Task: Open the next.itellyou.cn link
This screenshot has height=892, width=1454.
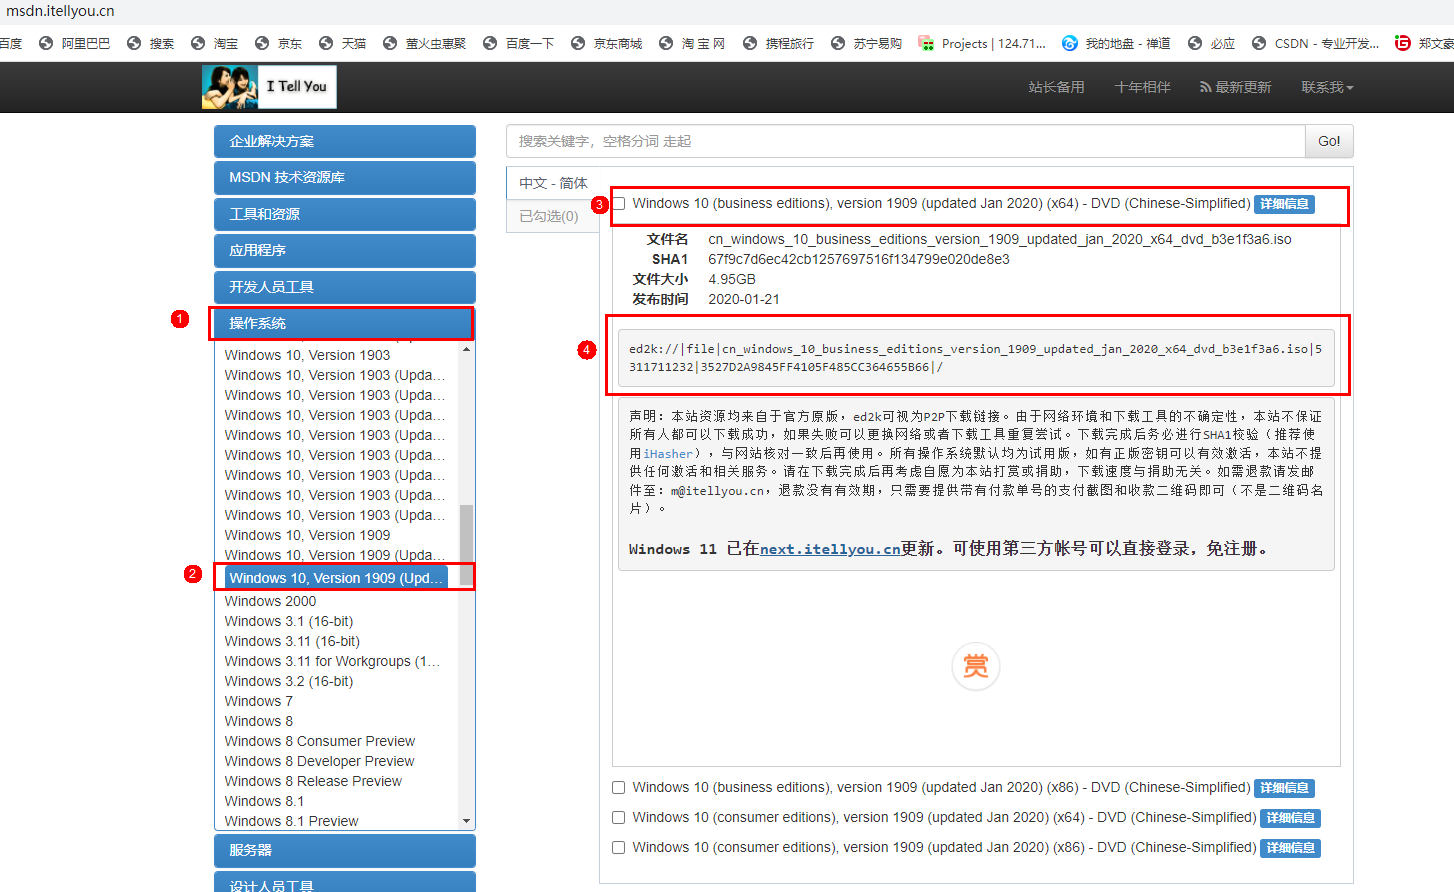Action: click(830, 549)
